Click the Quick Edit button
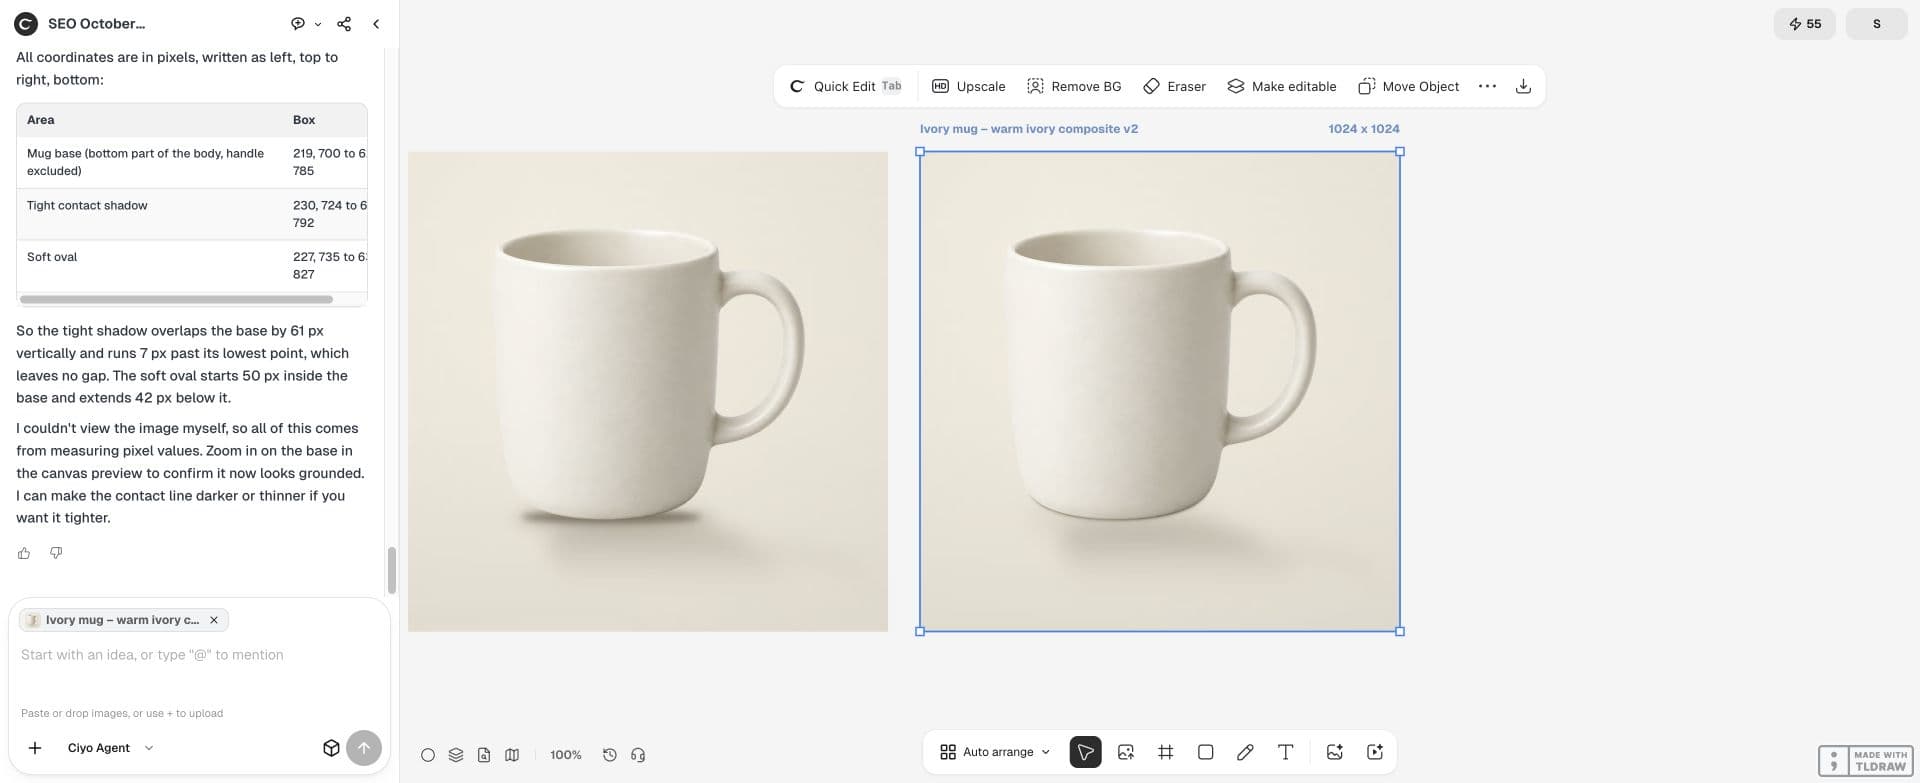1920x783 pixels. coord(845,86)
